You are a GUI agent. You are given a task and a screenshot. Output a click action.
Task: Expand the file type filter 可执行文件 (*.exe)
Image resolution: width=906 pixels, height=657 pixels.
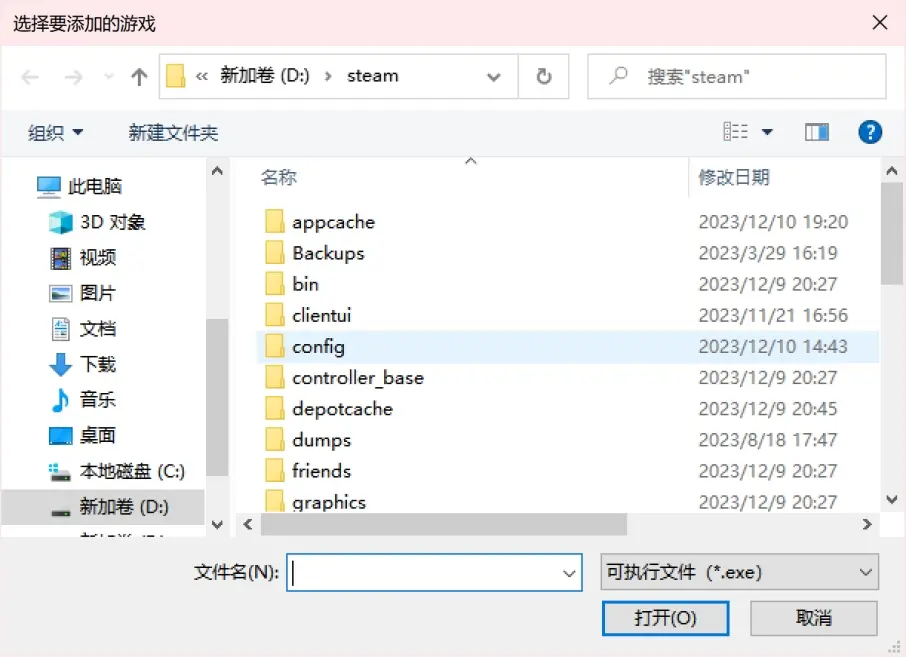click(740, 572)
